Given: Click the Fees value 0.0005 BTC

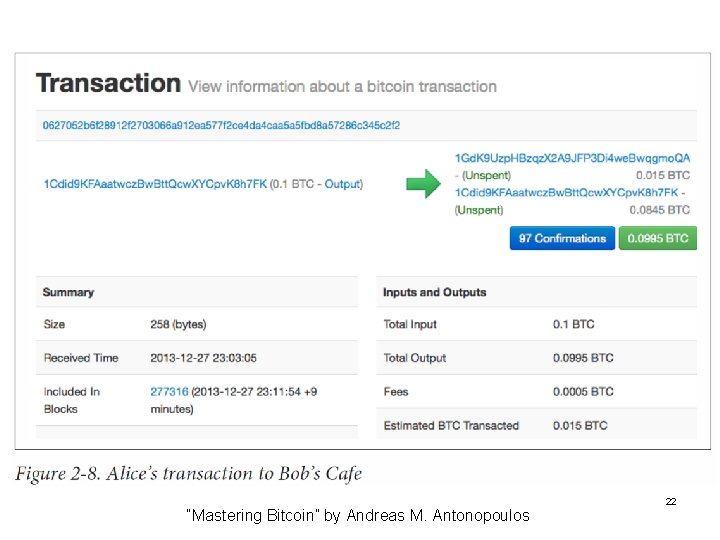Looking at the screenshot, I should 583,392.
